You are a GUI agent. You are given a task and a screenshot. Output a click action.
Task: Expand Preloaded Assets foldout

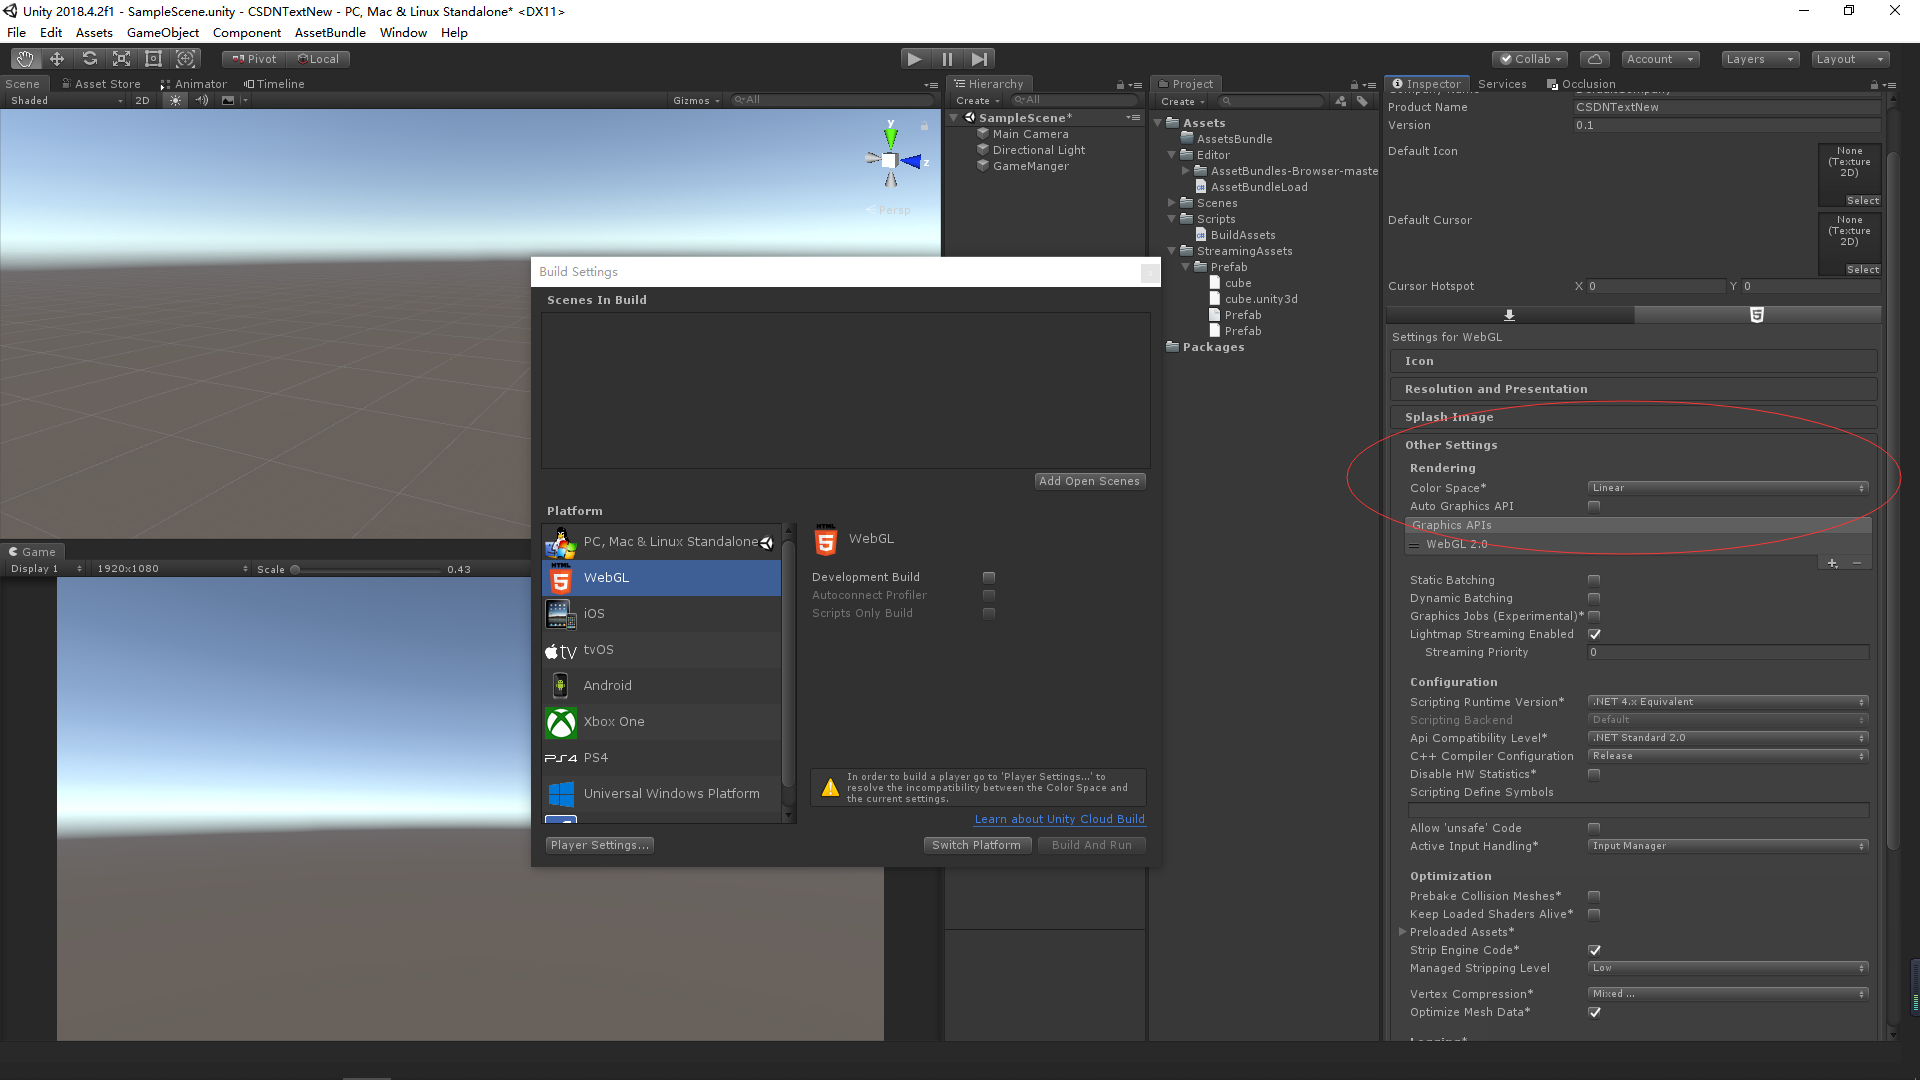pos(1402,932)
